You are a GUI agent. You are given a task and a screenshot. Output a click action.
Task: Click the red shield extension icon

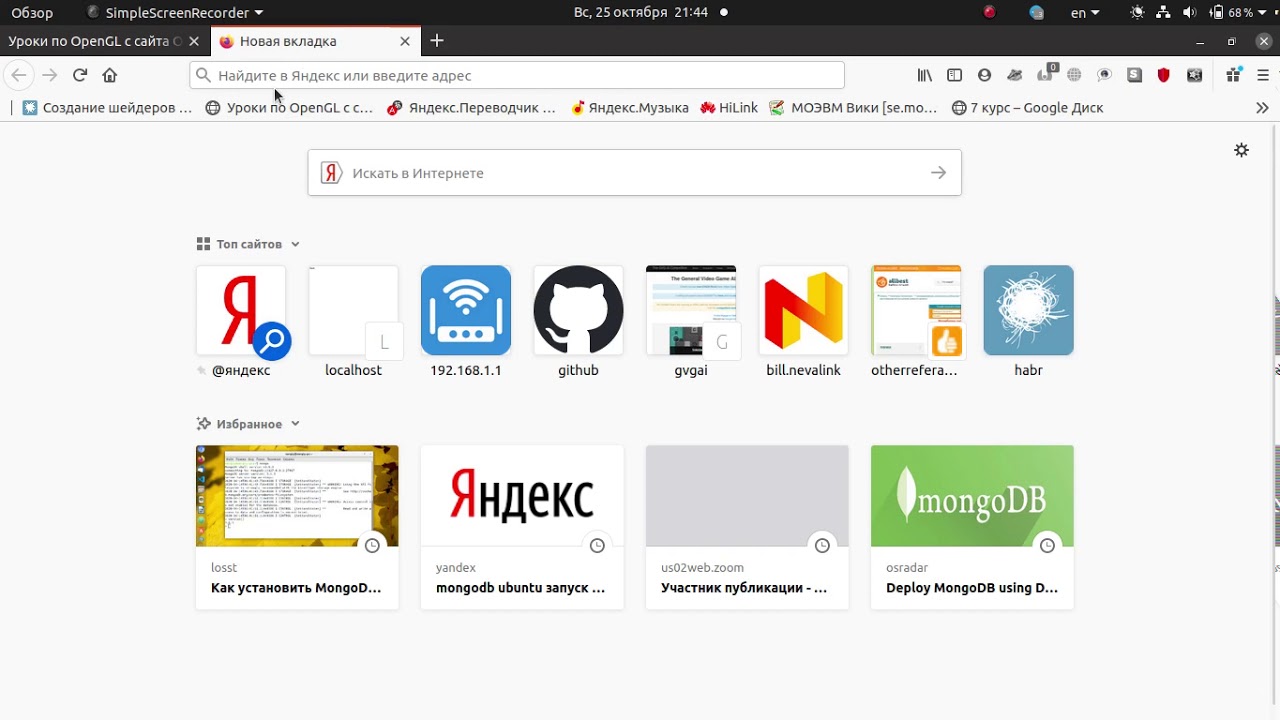(x=1164, y=75)
